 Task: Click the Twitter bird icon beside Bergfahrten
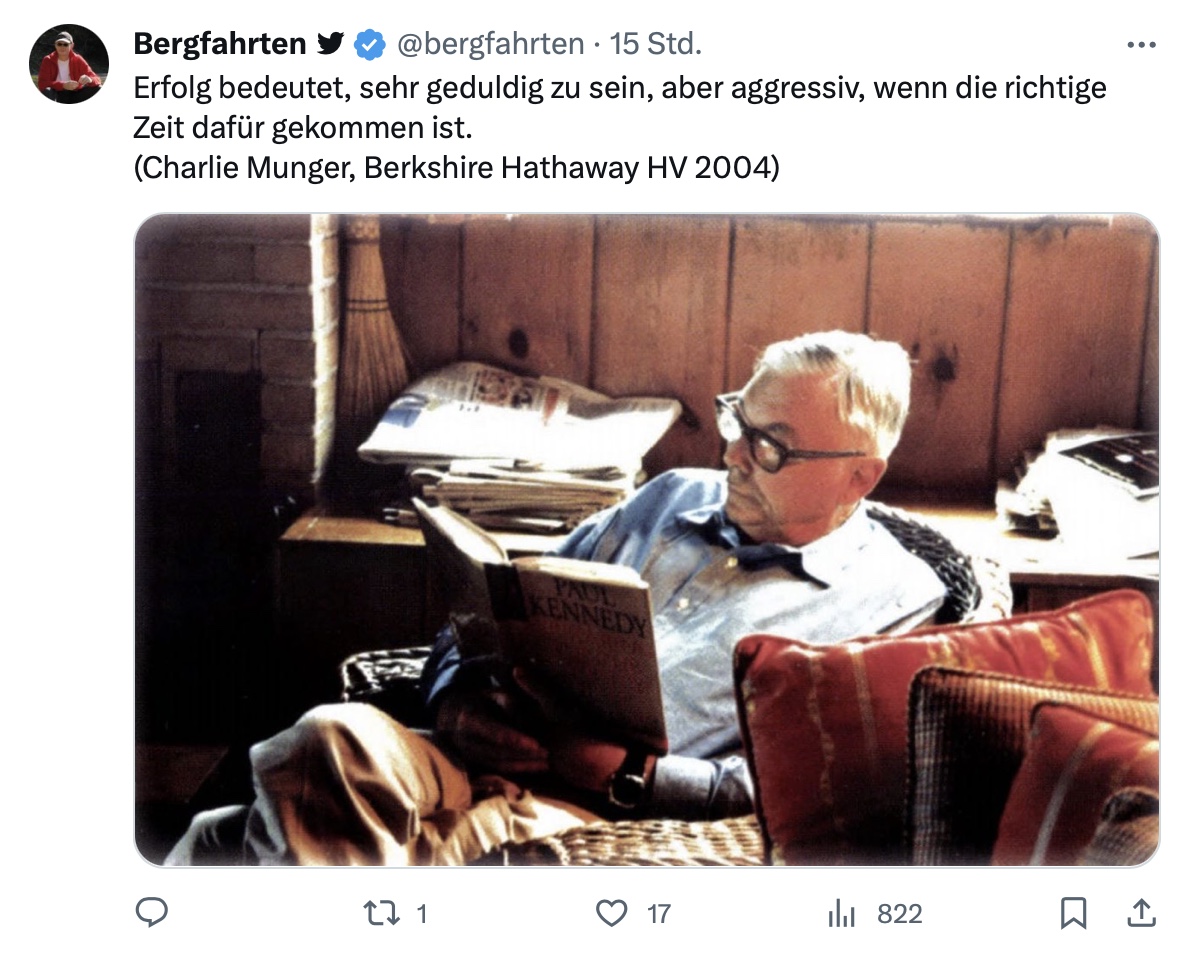(x=330, y=44)
